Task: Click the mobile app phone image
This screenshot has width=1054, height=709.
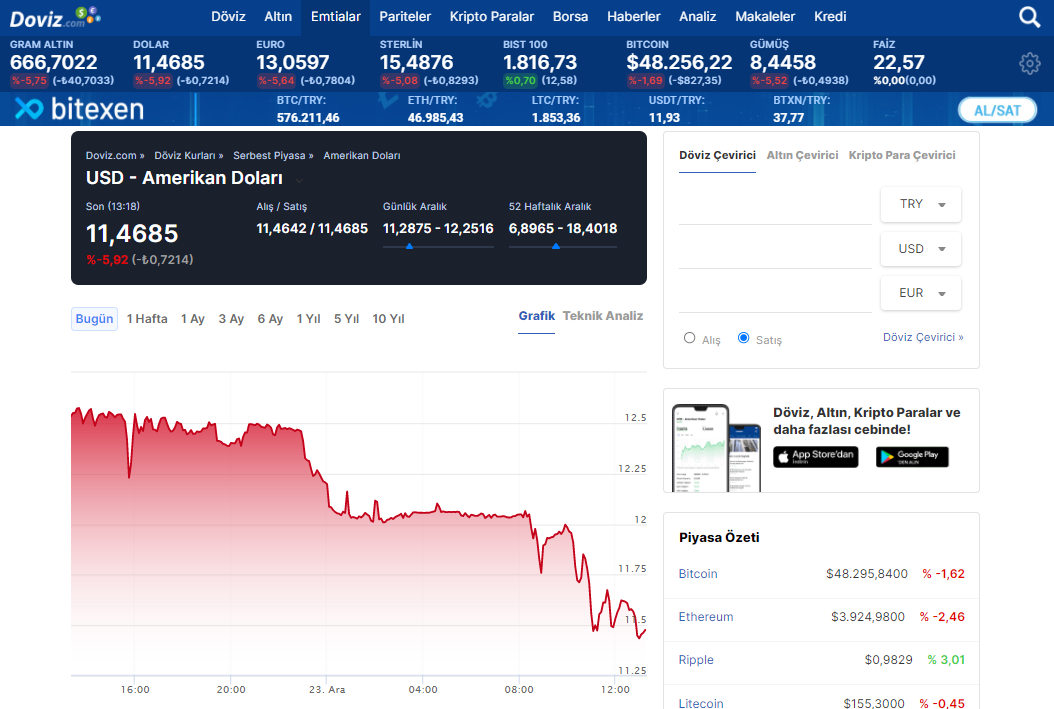Action: pos(715,447)
